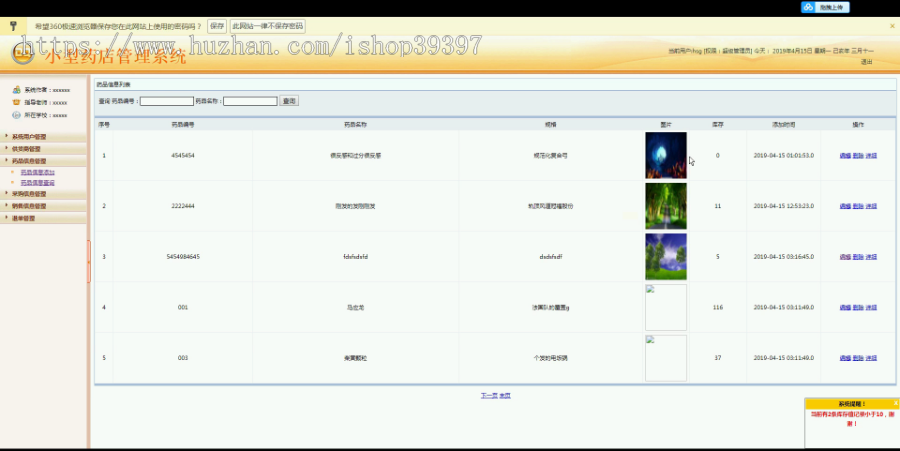This screenshot has height=451, width=900.
Task: Open the forest thumbnail in row 2
Action: (666, 206)
